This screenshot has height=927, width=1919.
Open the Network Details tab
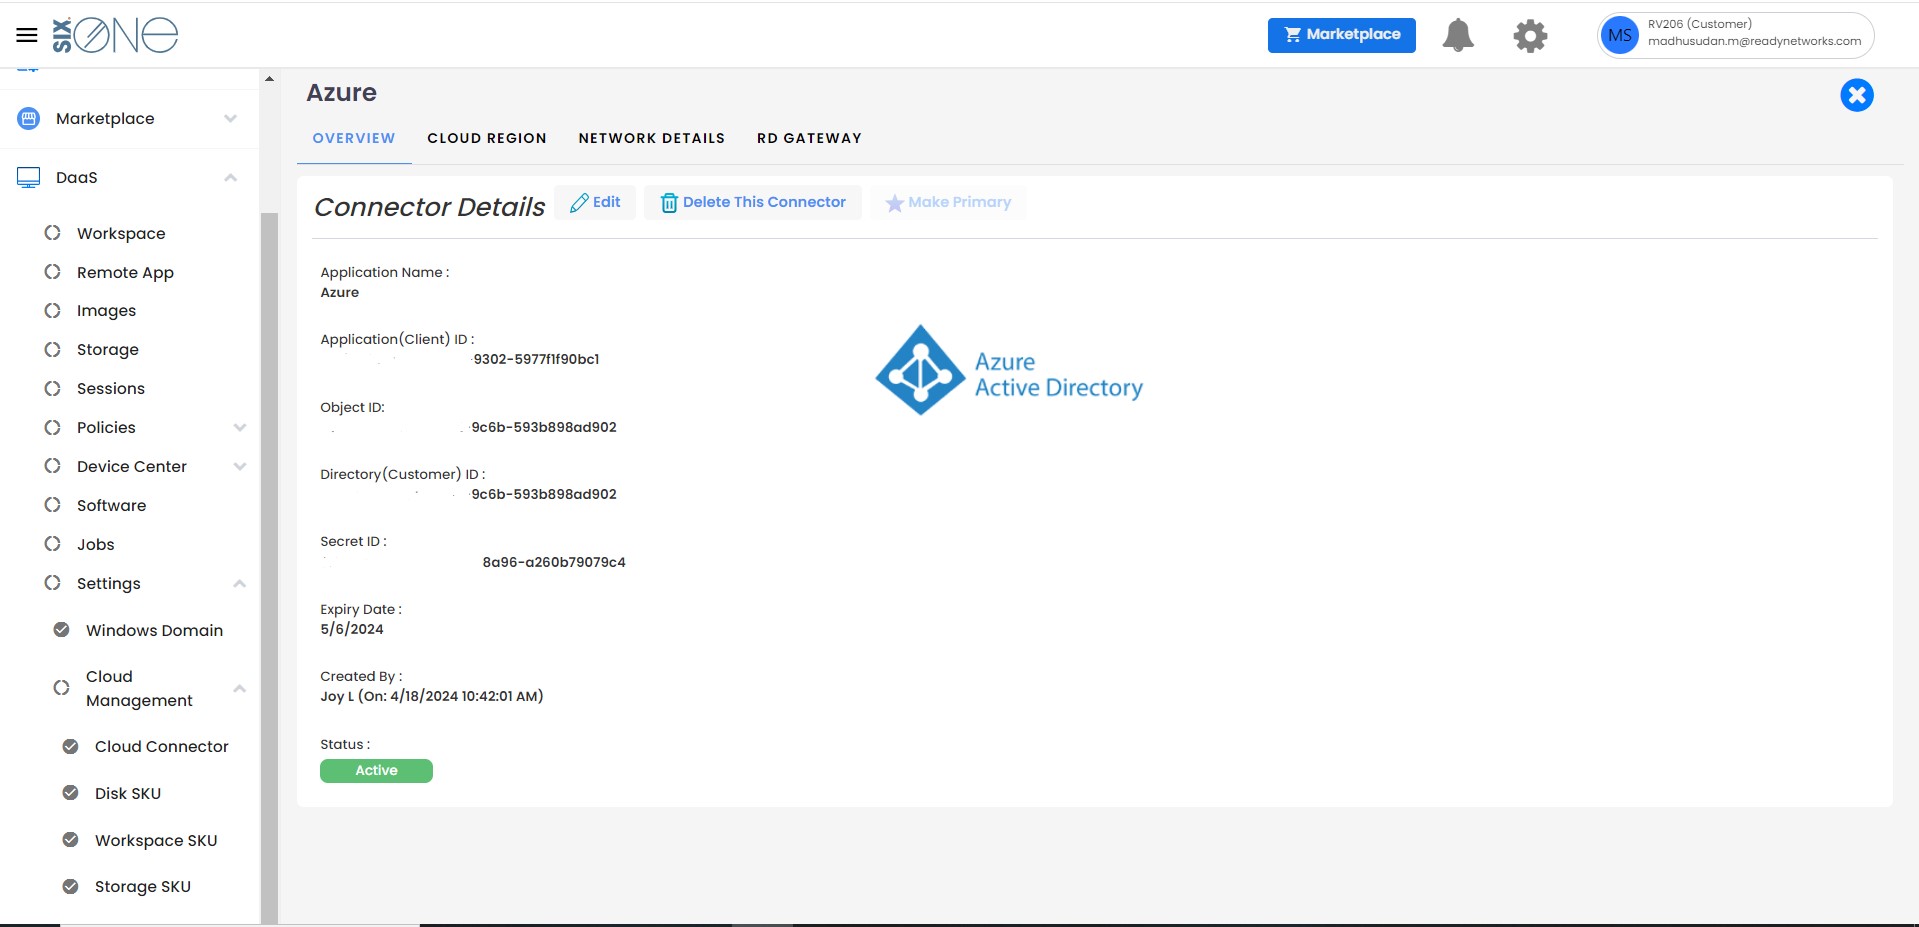click(x=652, y=138)
